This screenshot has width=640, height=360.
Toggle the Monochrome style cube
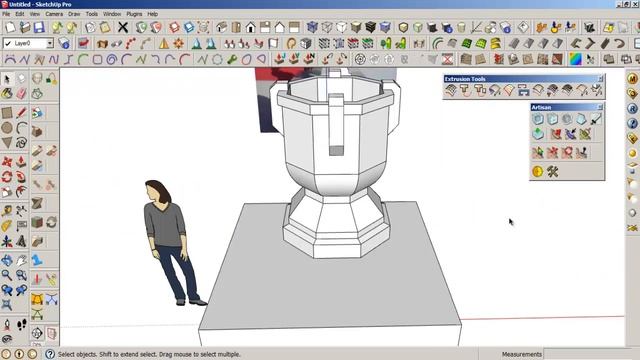click(385, 27)
